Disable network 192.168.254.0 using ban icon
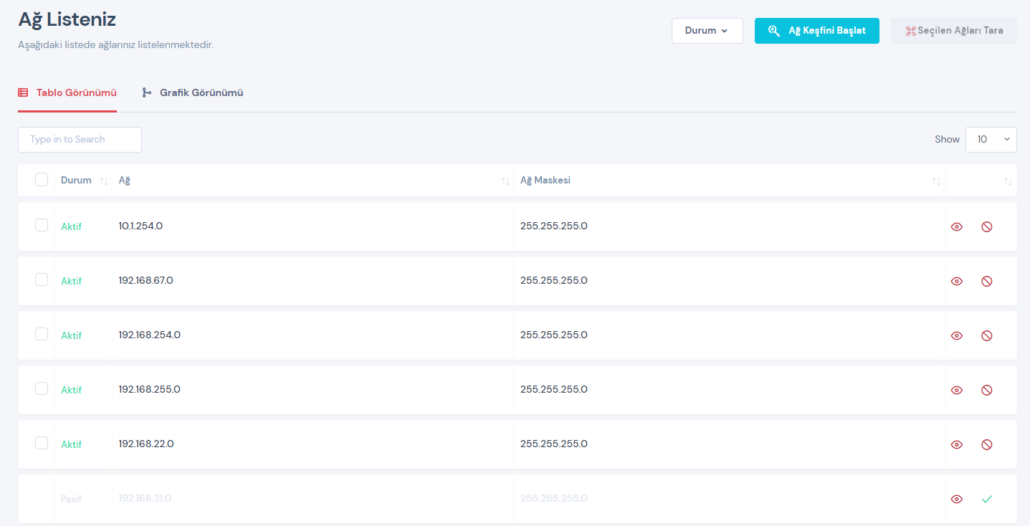The height and width of the screenshot is (526, 1030). click(x=987, y=336)
